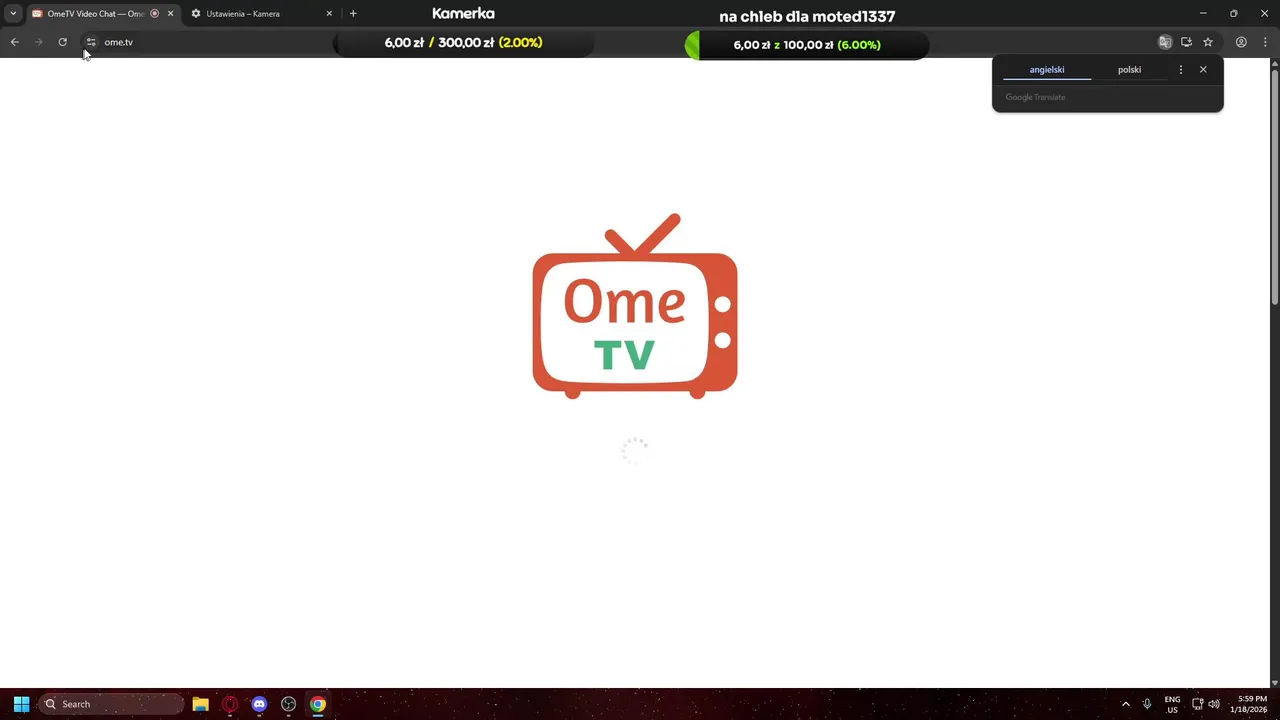Open the volume speaker tray icon
1280x720 pixels.
(1214, 704)
